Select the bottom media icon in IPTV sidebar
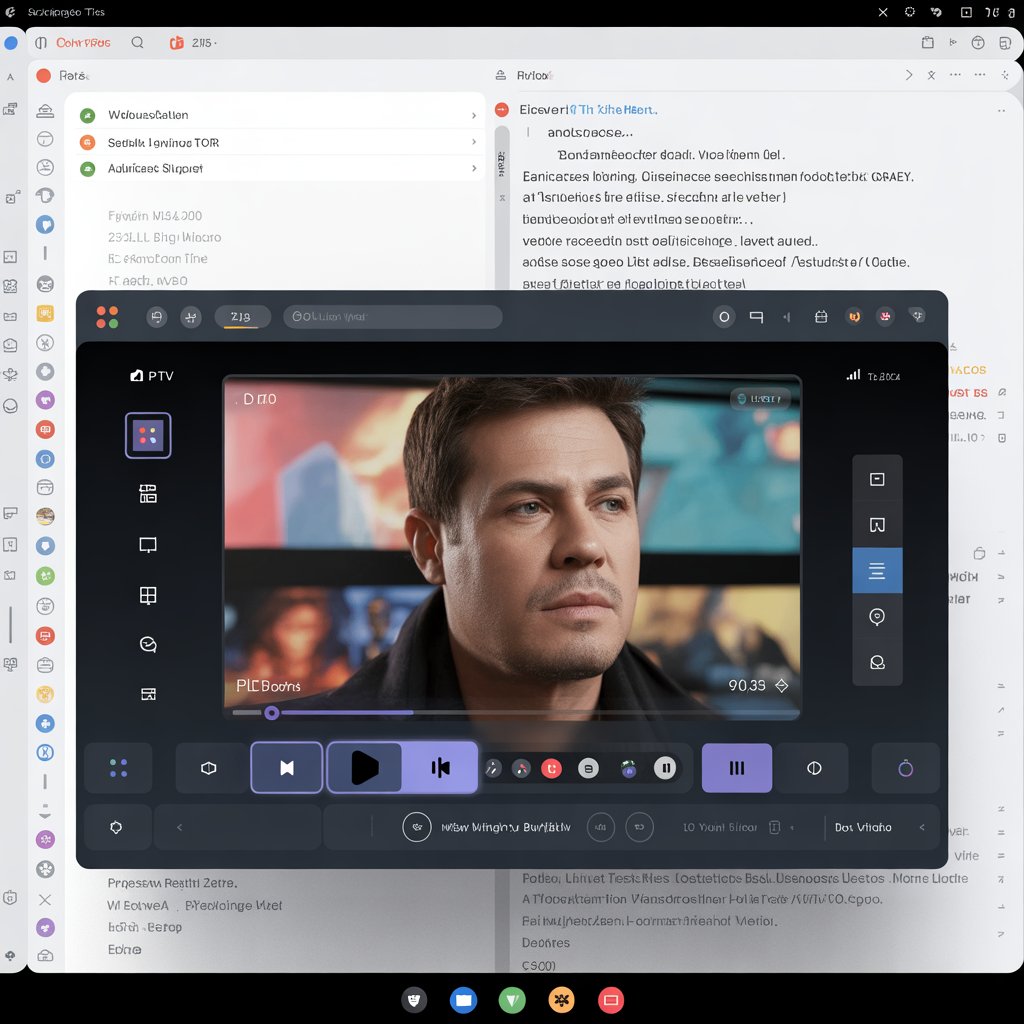The height and width of the screenshot is (1024, 1024). (x=148, y=692)
